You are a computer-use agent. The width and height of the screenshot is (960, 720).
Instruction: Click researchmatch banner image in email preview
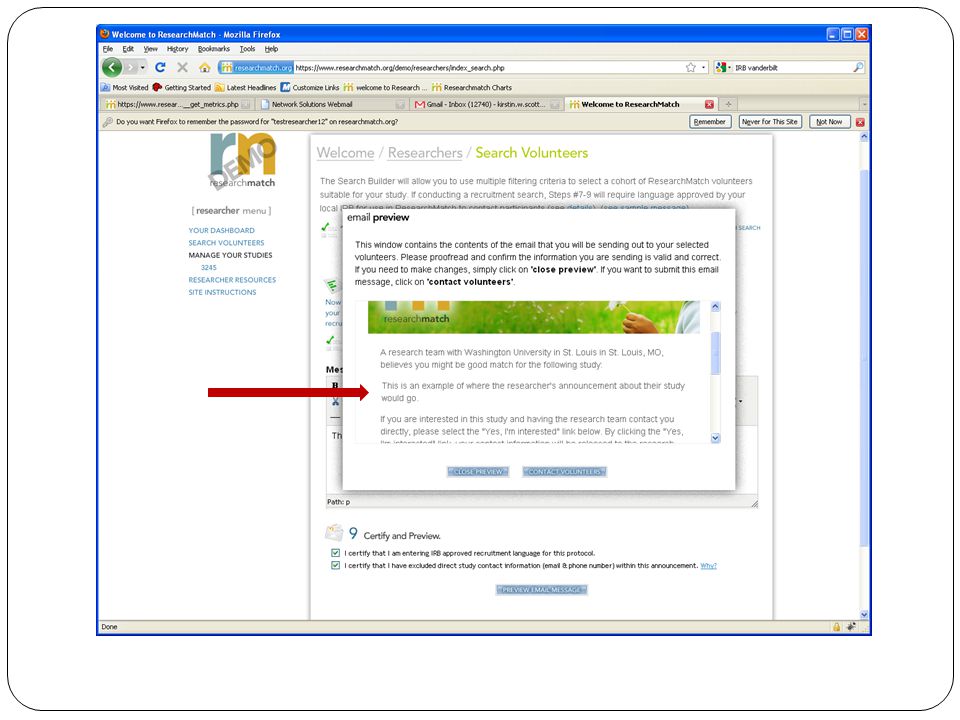tap(533, 317)
